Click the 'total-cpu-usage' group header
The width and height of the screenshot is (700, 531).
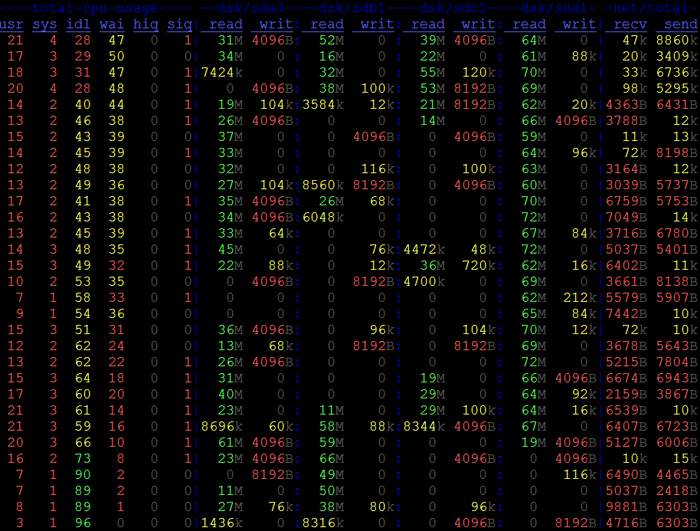pyautogui.click(x=95, y=8)
